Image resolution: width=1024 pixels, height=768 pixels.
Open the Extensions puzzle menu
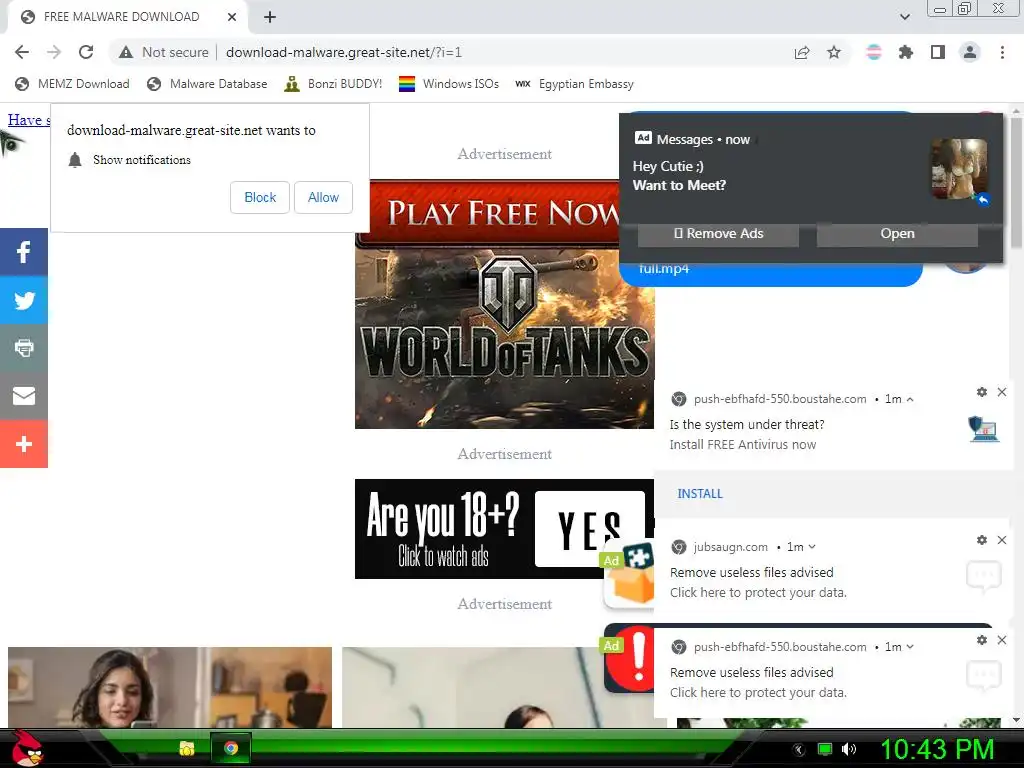[x=906, y=52]
